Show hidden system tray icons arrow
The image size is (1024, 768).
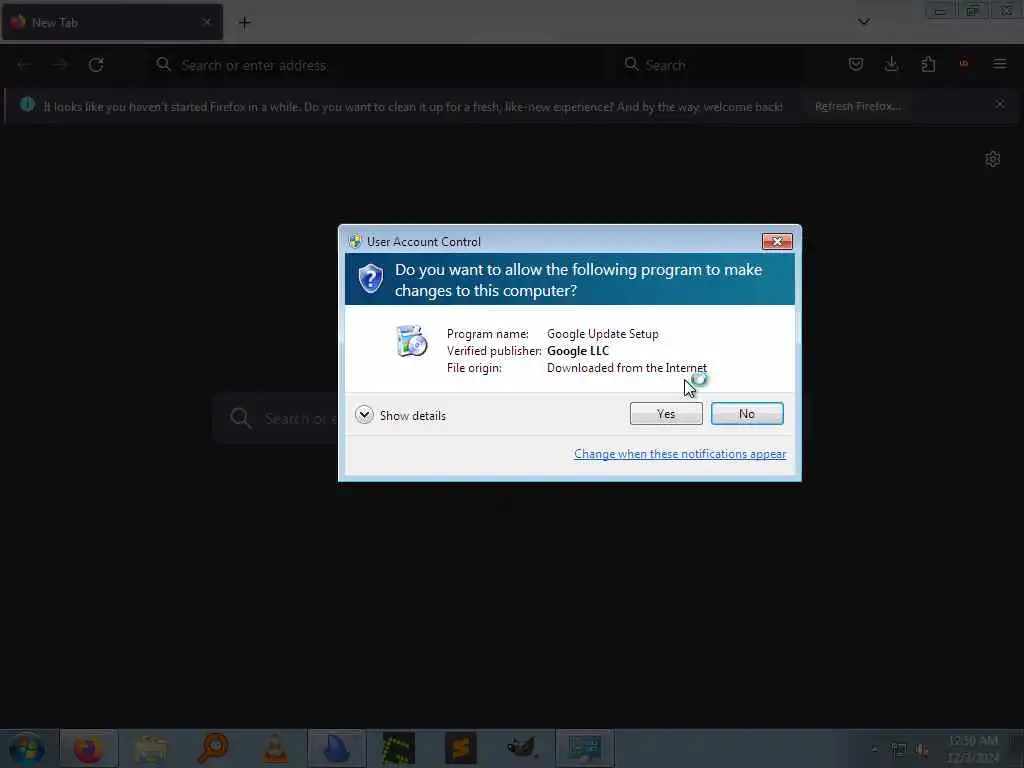point(874,750)
